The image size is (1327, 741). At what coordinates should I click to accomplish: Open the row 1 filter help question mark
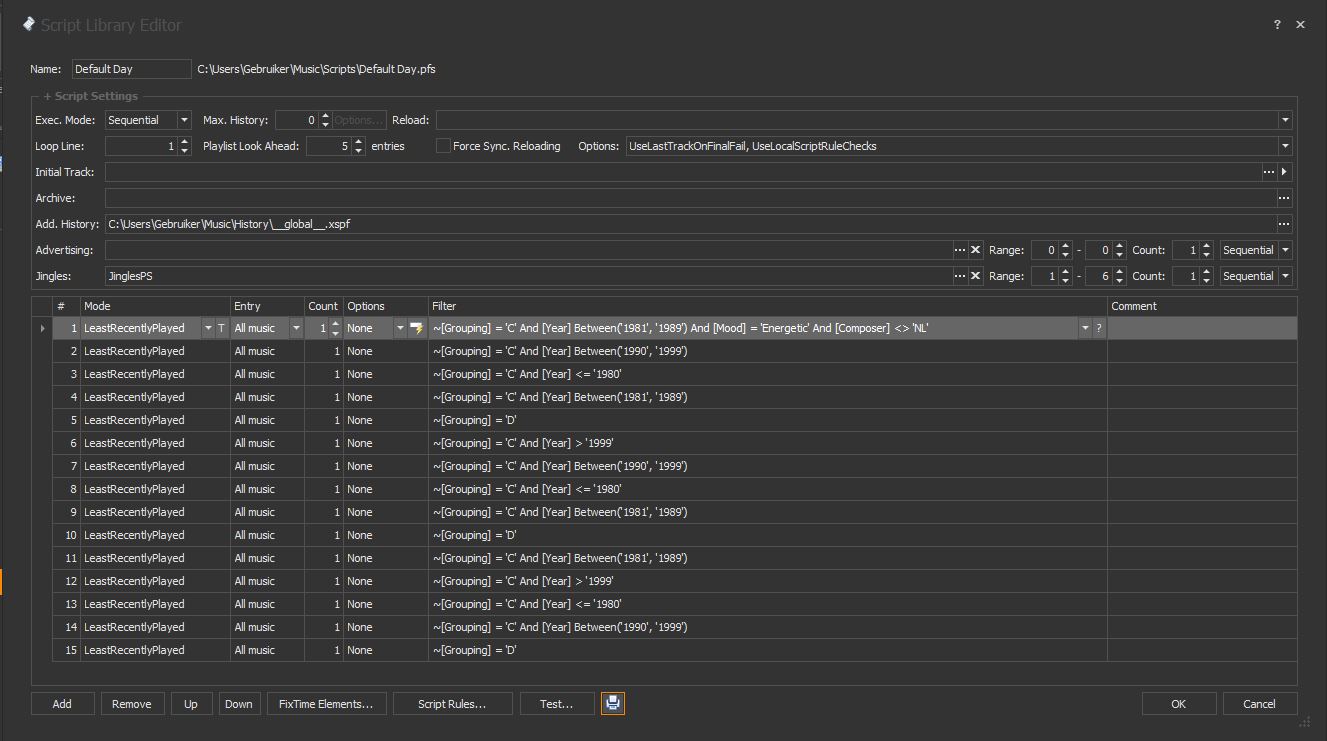[x=1099, y=328]
